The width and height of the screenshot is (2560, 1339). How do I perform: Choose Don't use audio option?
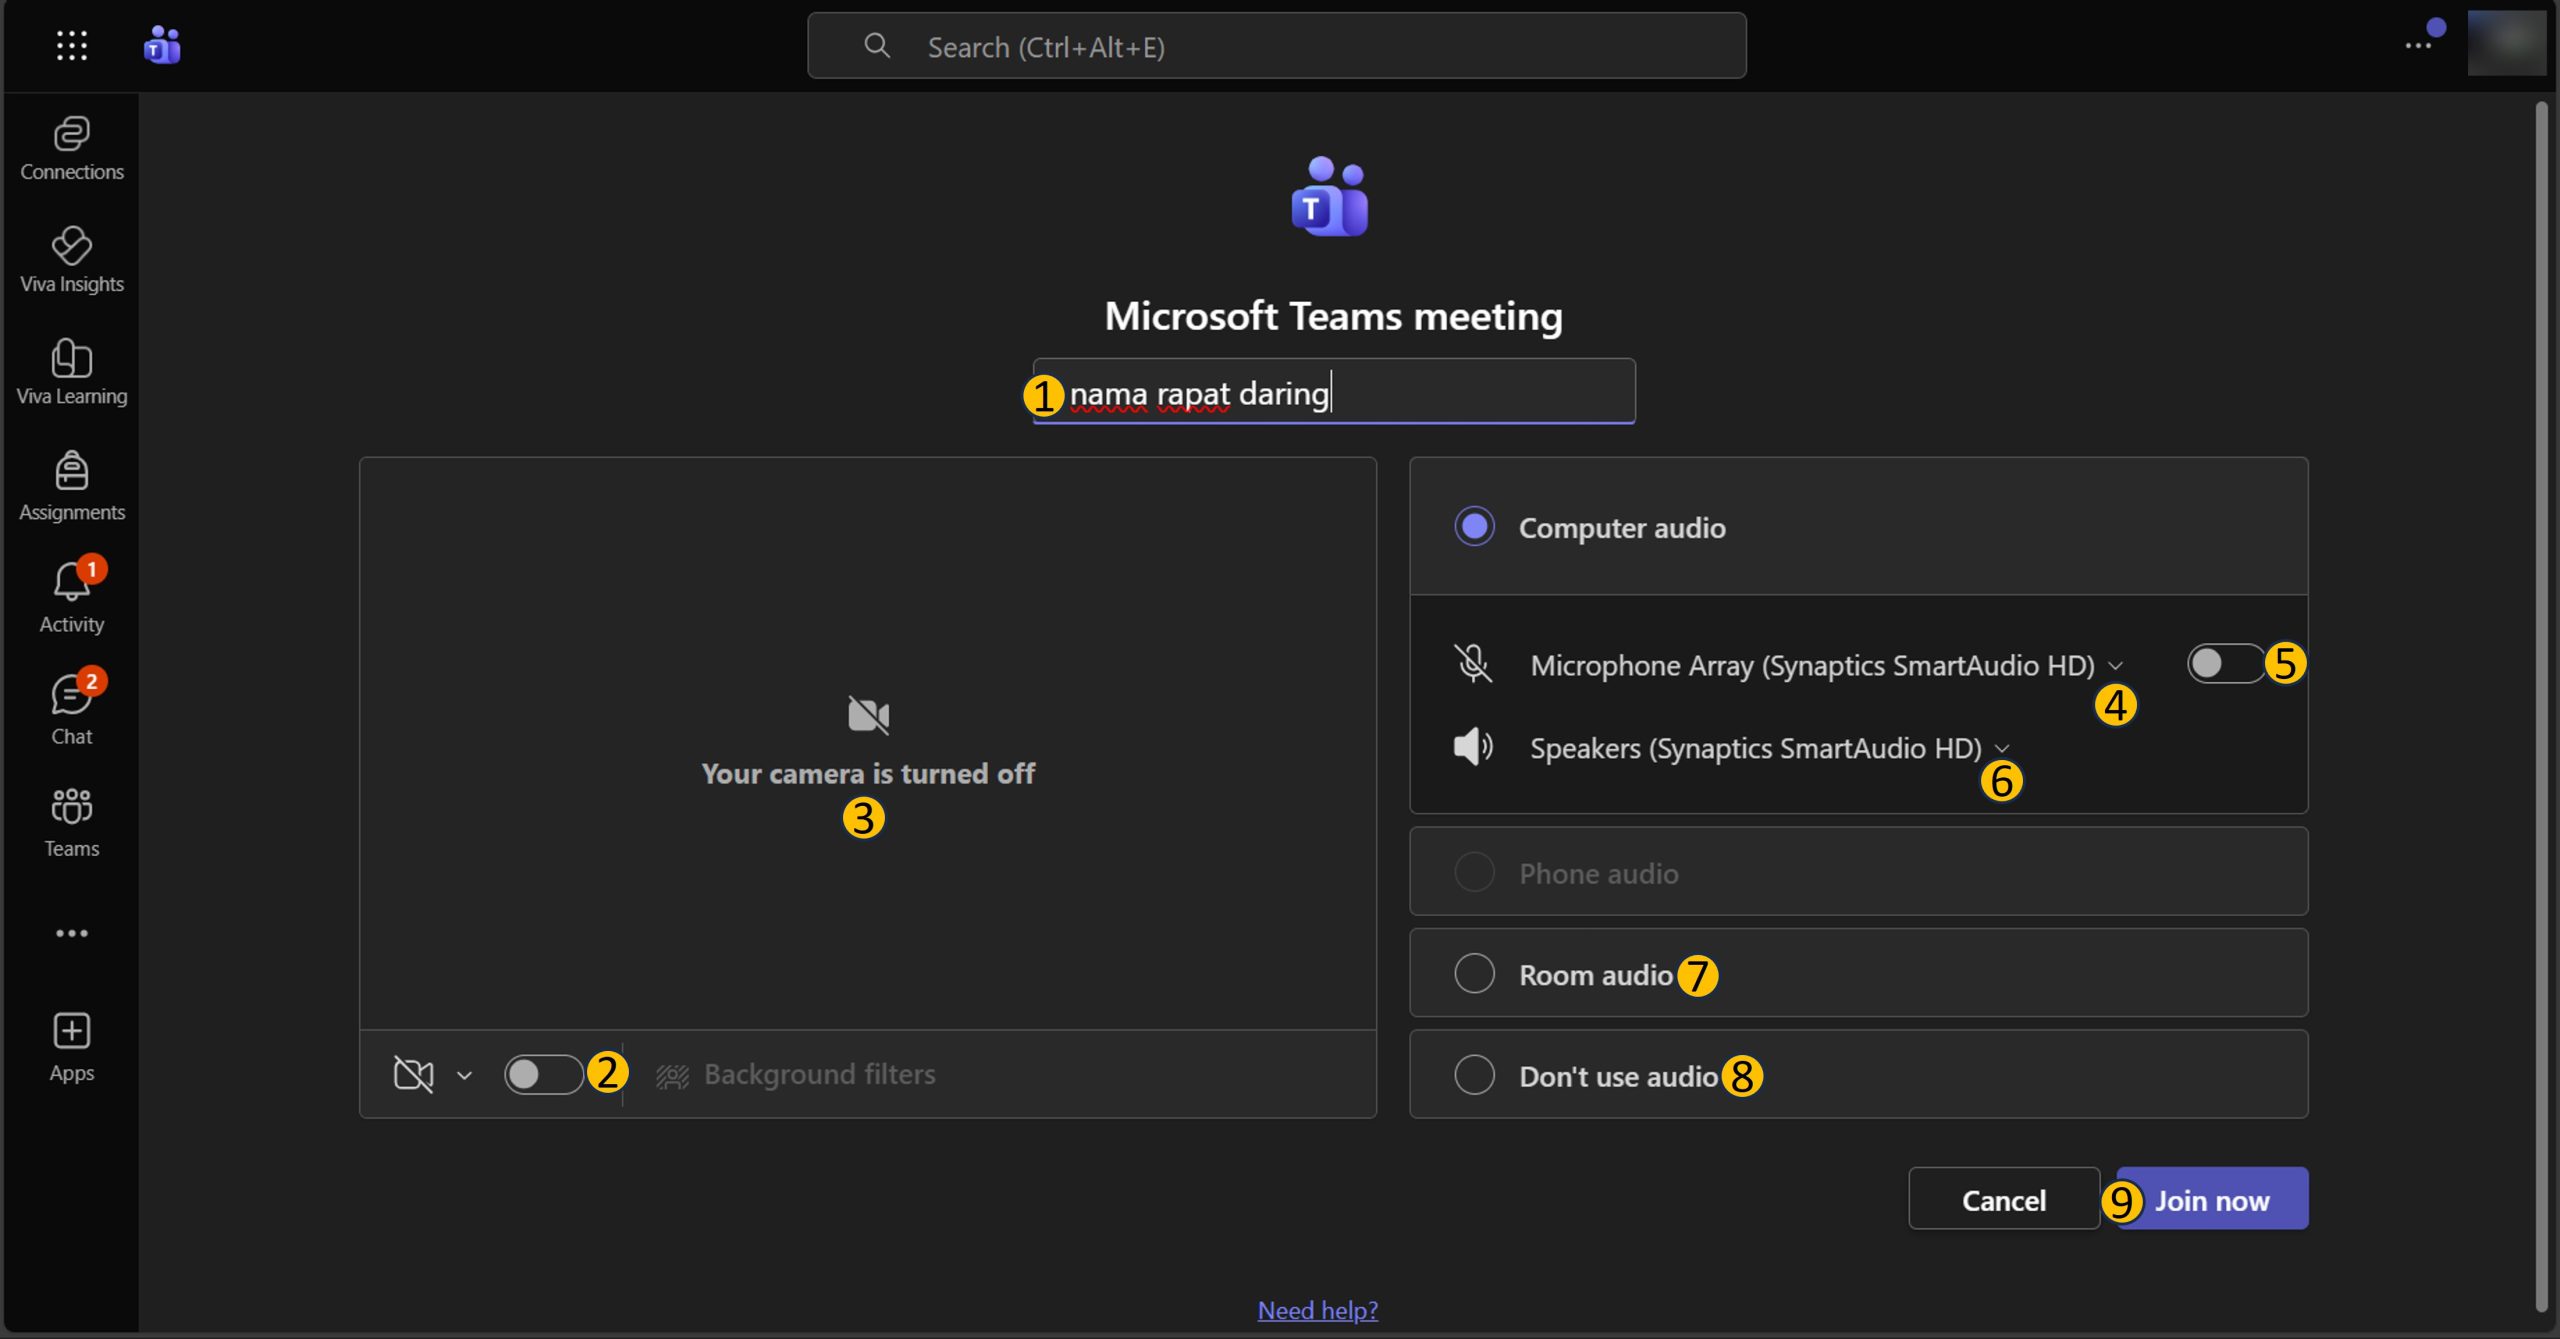(x=1474, y=1075)
